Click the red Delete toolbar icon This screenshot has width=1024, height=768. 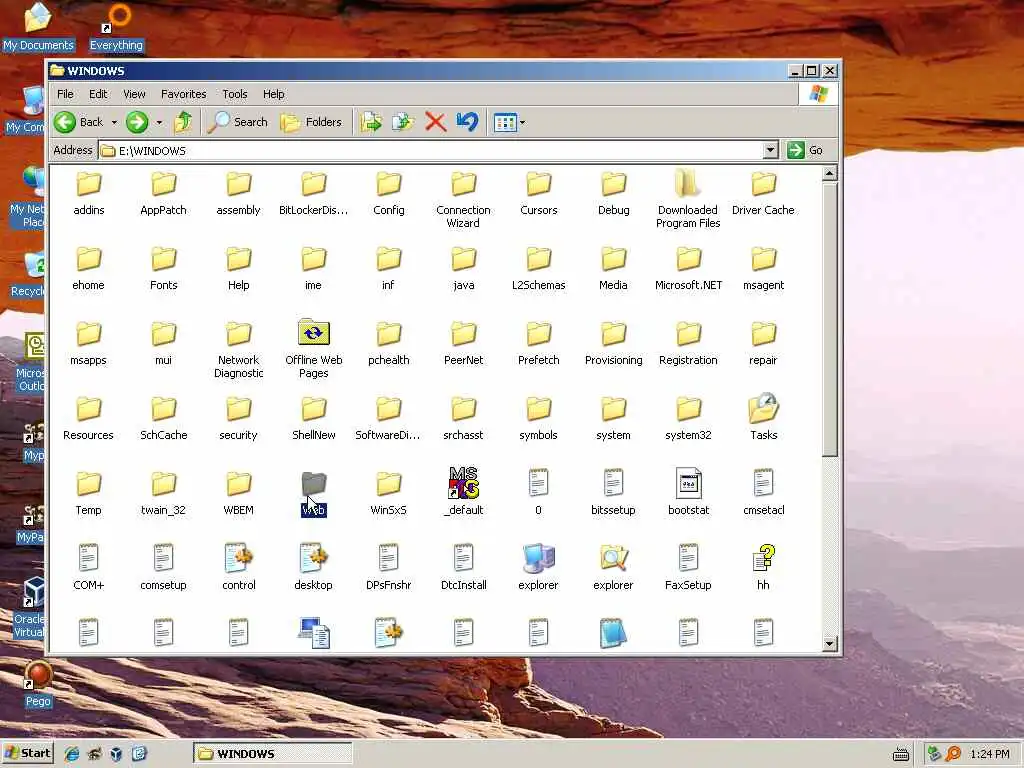436,122
